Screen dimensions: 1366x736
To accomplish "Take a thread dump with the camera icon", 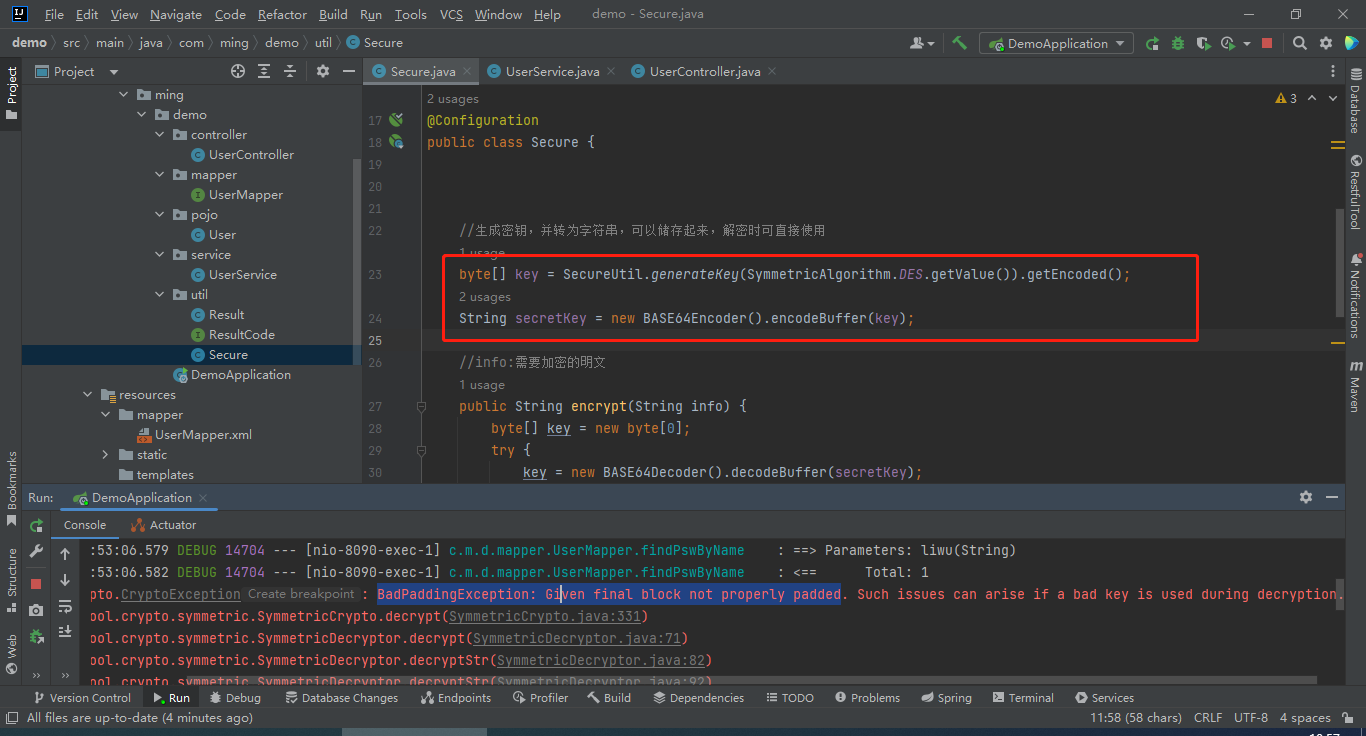I will click(36, 609).
